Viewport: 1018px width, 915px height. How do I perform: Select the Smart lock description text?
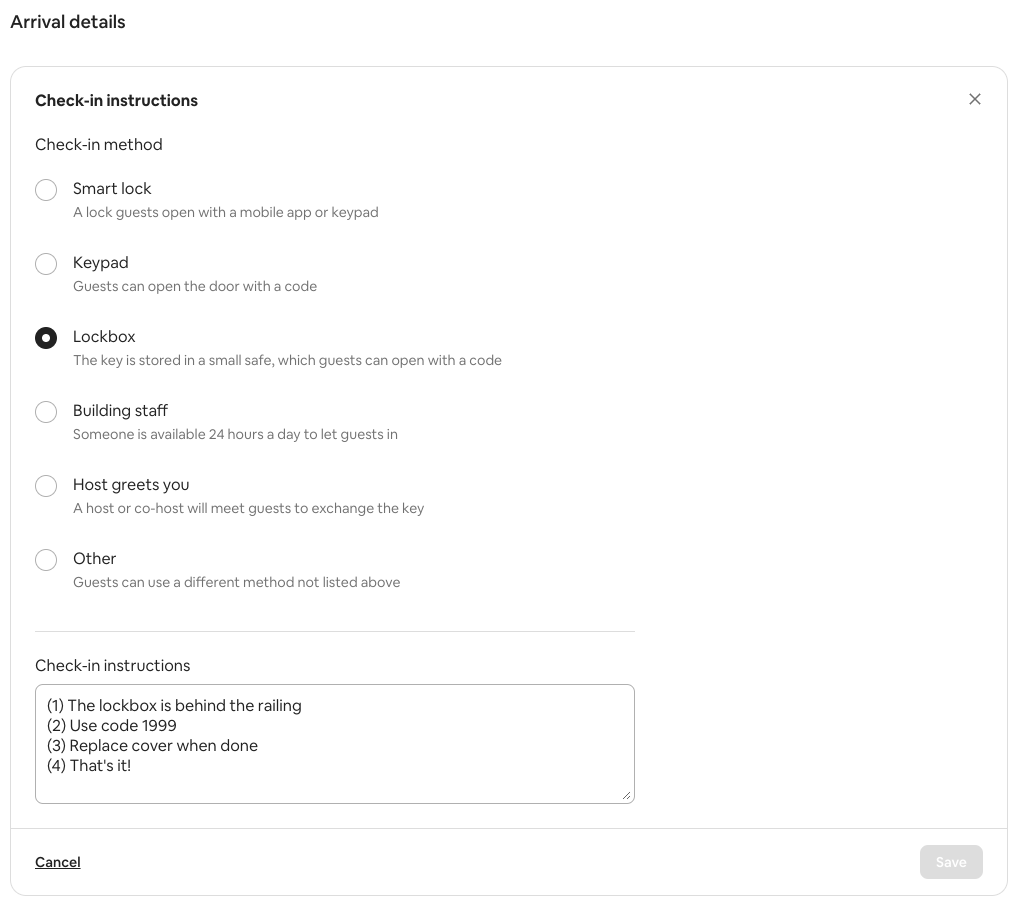(x=225, y=212)
